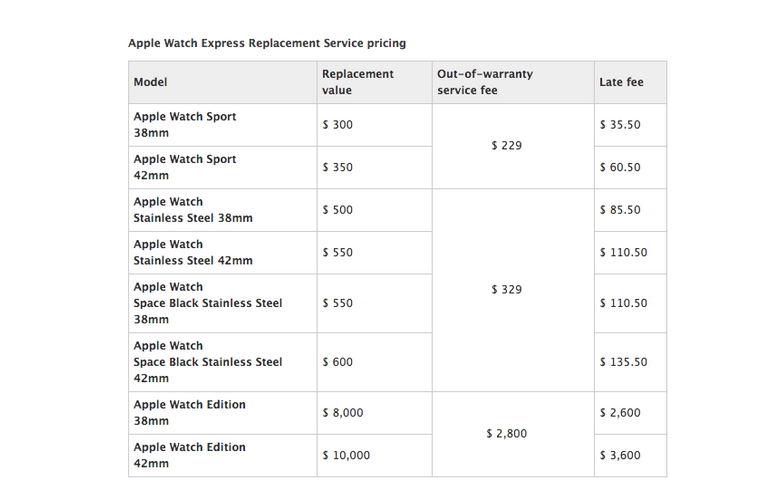Select the 'Apple Watch Sport 38mm' model cell

click(223, 125)
